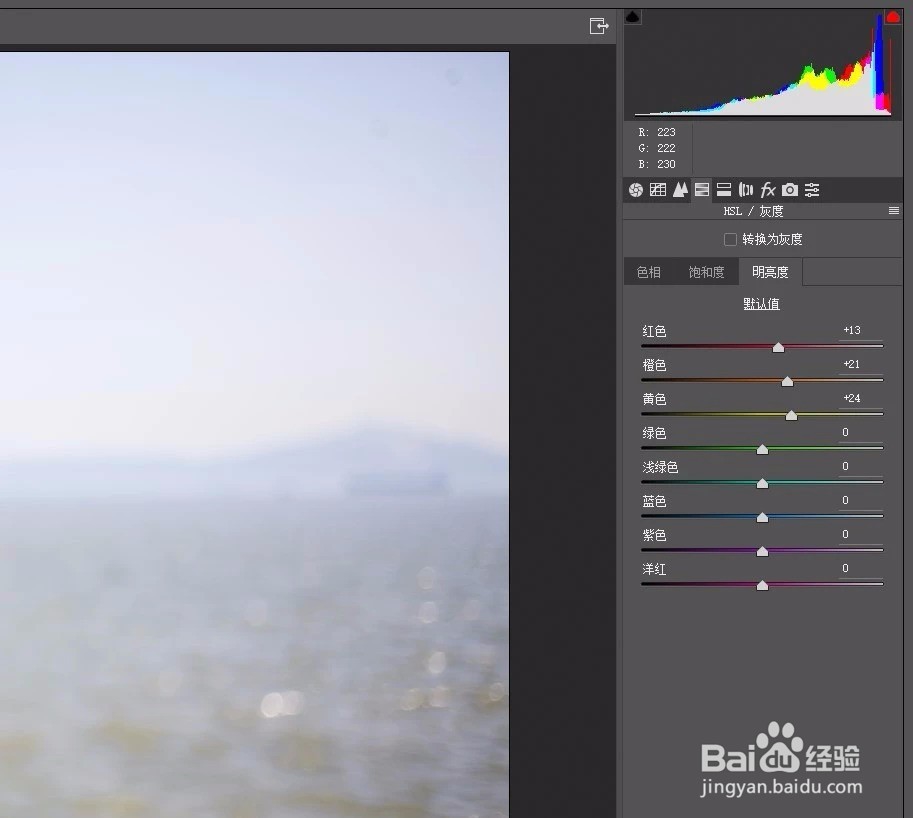Enable the 转换为灰度 checkbox
Viewport: 913px width, 818px height.
730,239
